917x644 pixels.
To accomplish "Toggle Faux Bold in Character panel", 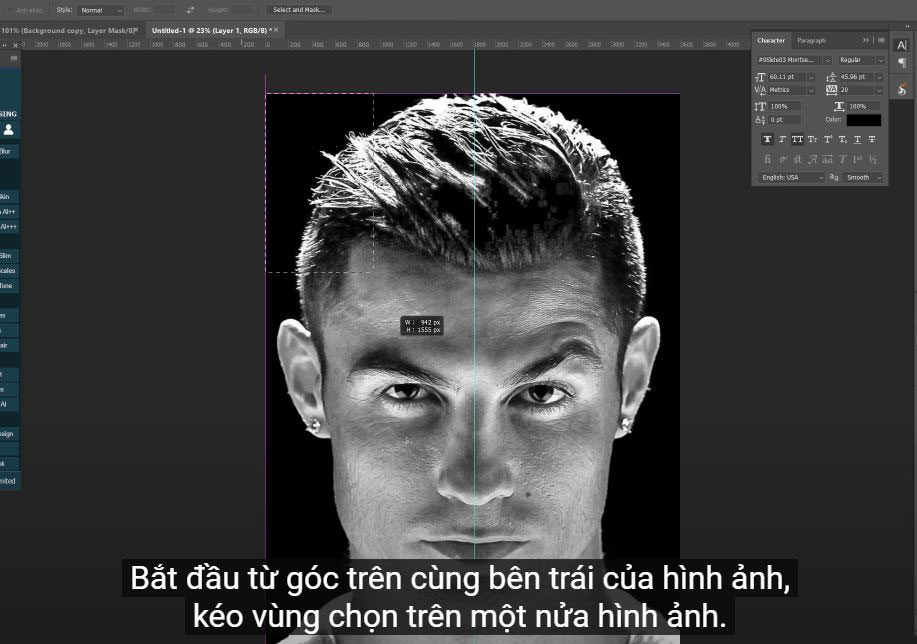I will tap(767, 139).
